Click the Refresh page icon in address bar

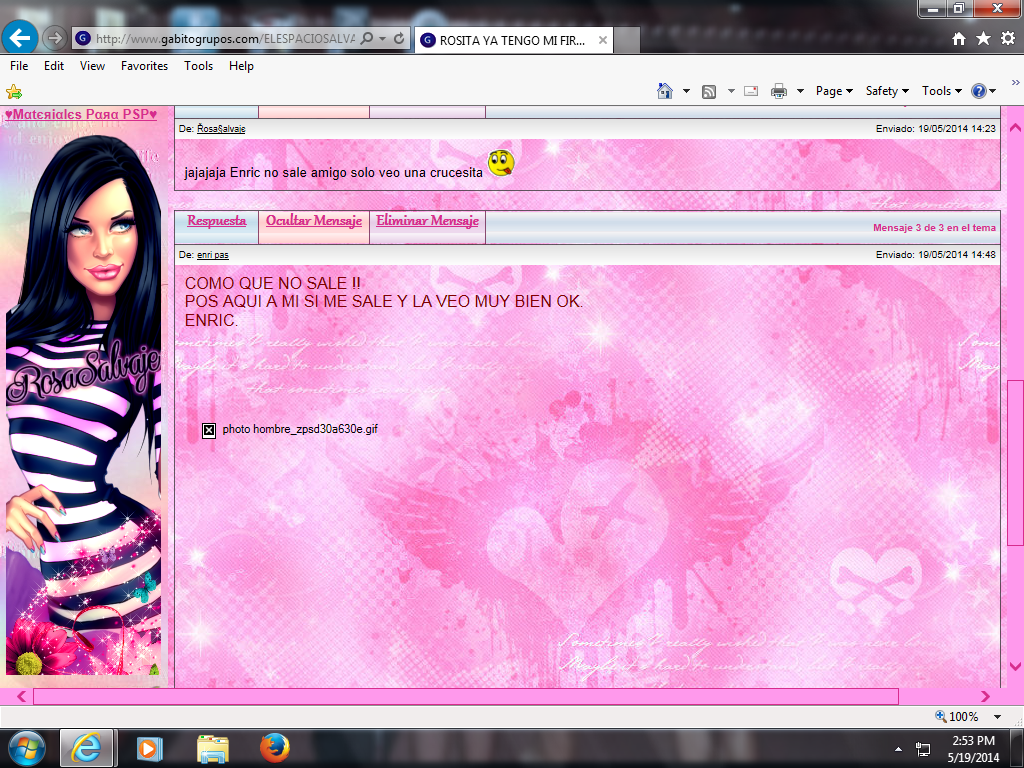coord(399,39)
